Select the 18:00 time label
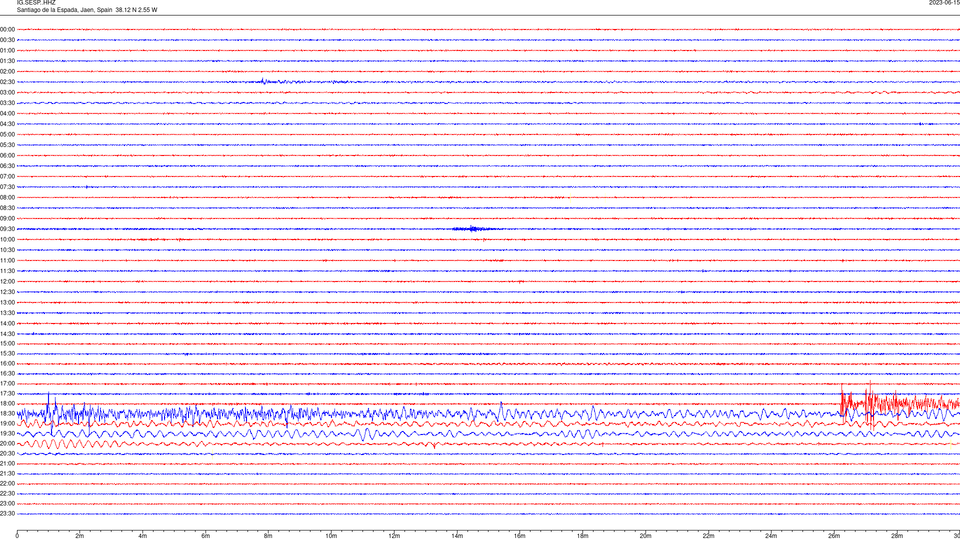The width and height of the screenshot is (960, 540). (7, 403)
